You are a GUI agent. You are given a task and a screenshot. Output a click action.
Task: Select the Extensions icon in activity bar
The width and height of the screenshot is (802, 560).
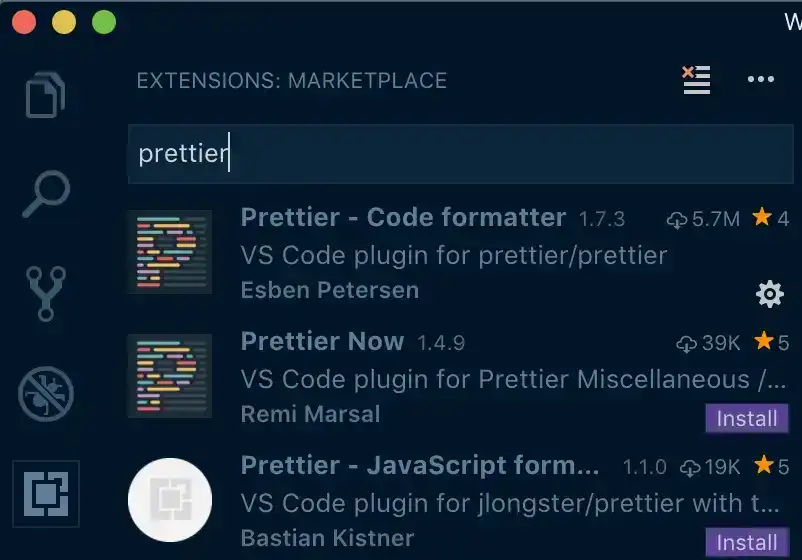coord(46,494)
